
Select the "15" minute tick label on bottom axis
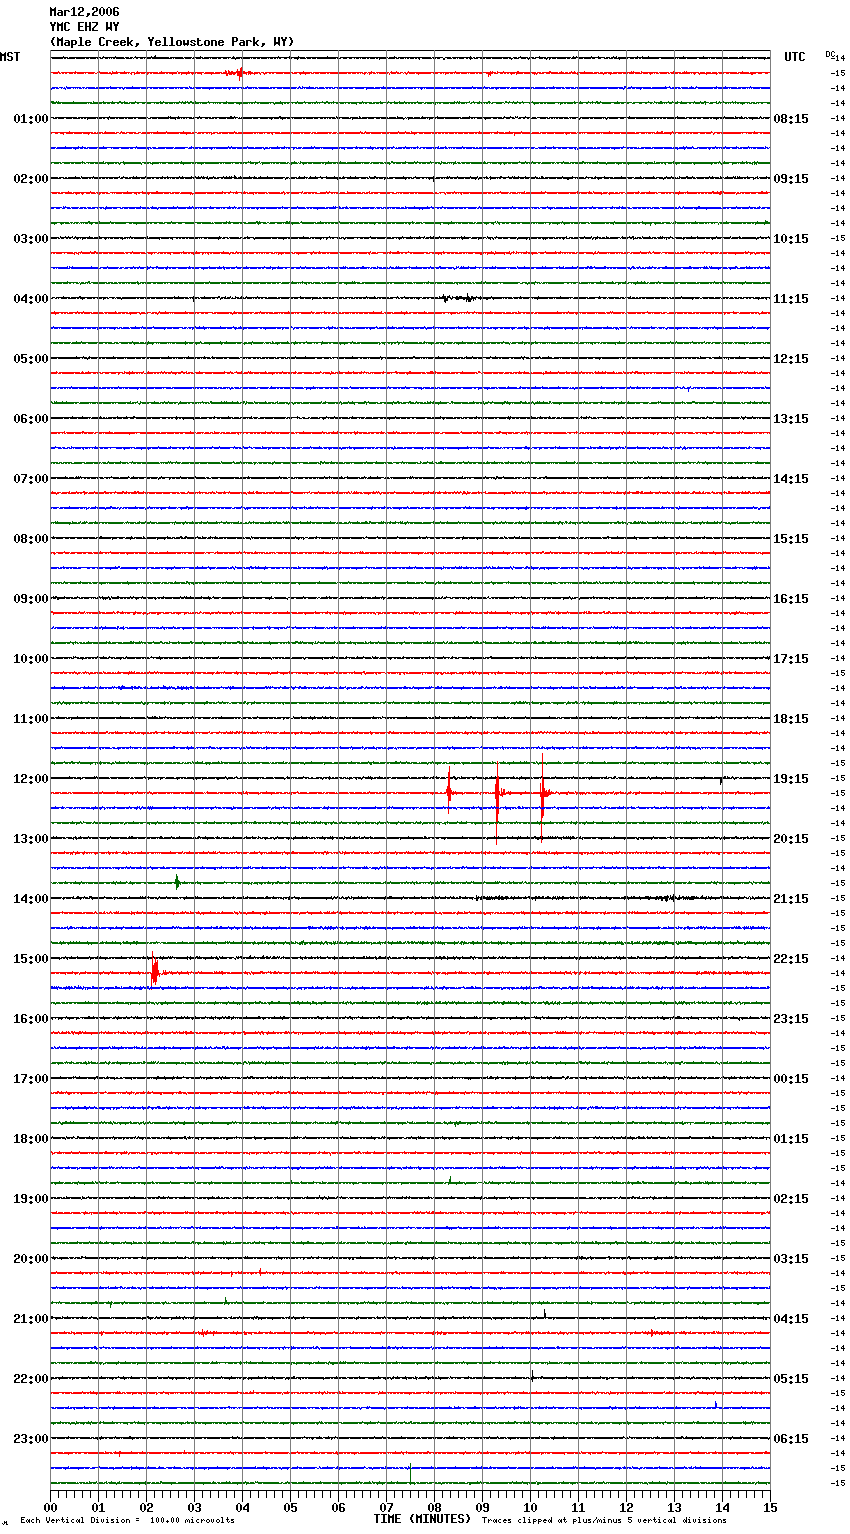click(770, 1507)
